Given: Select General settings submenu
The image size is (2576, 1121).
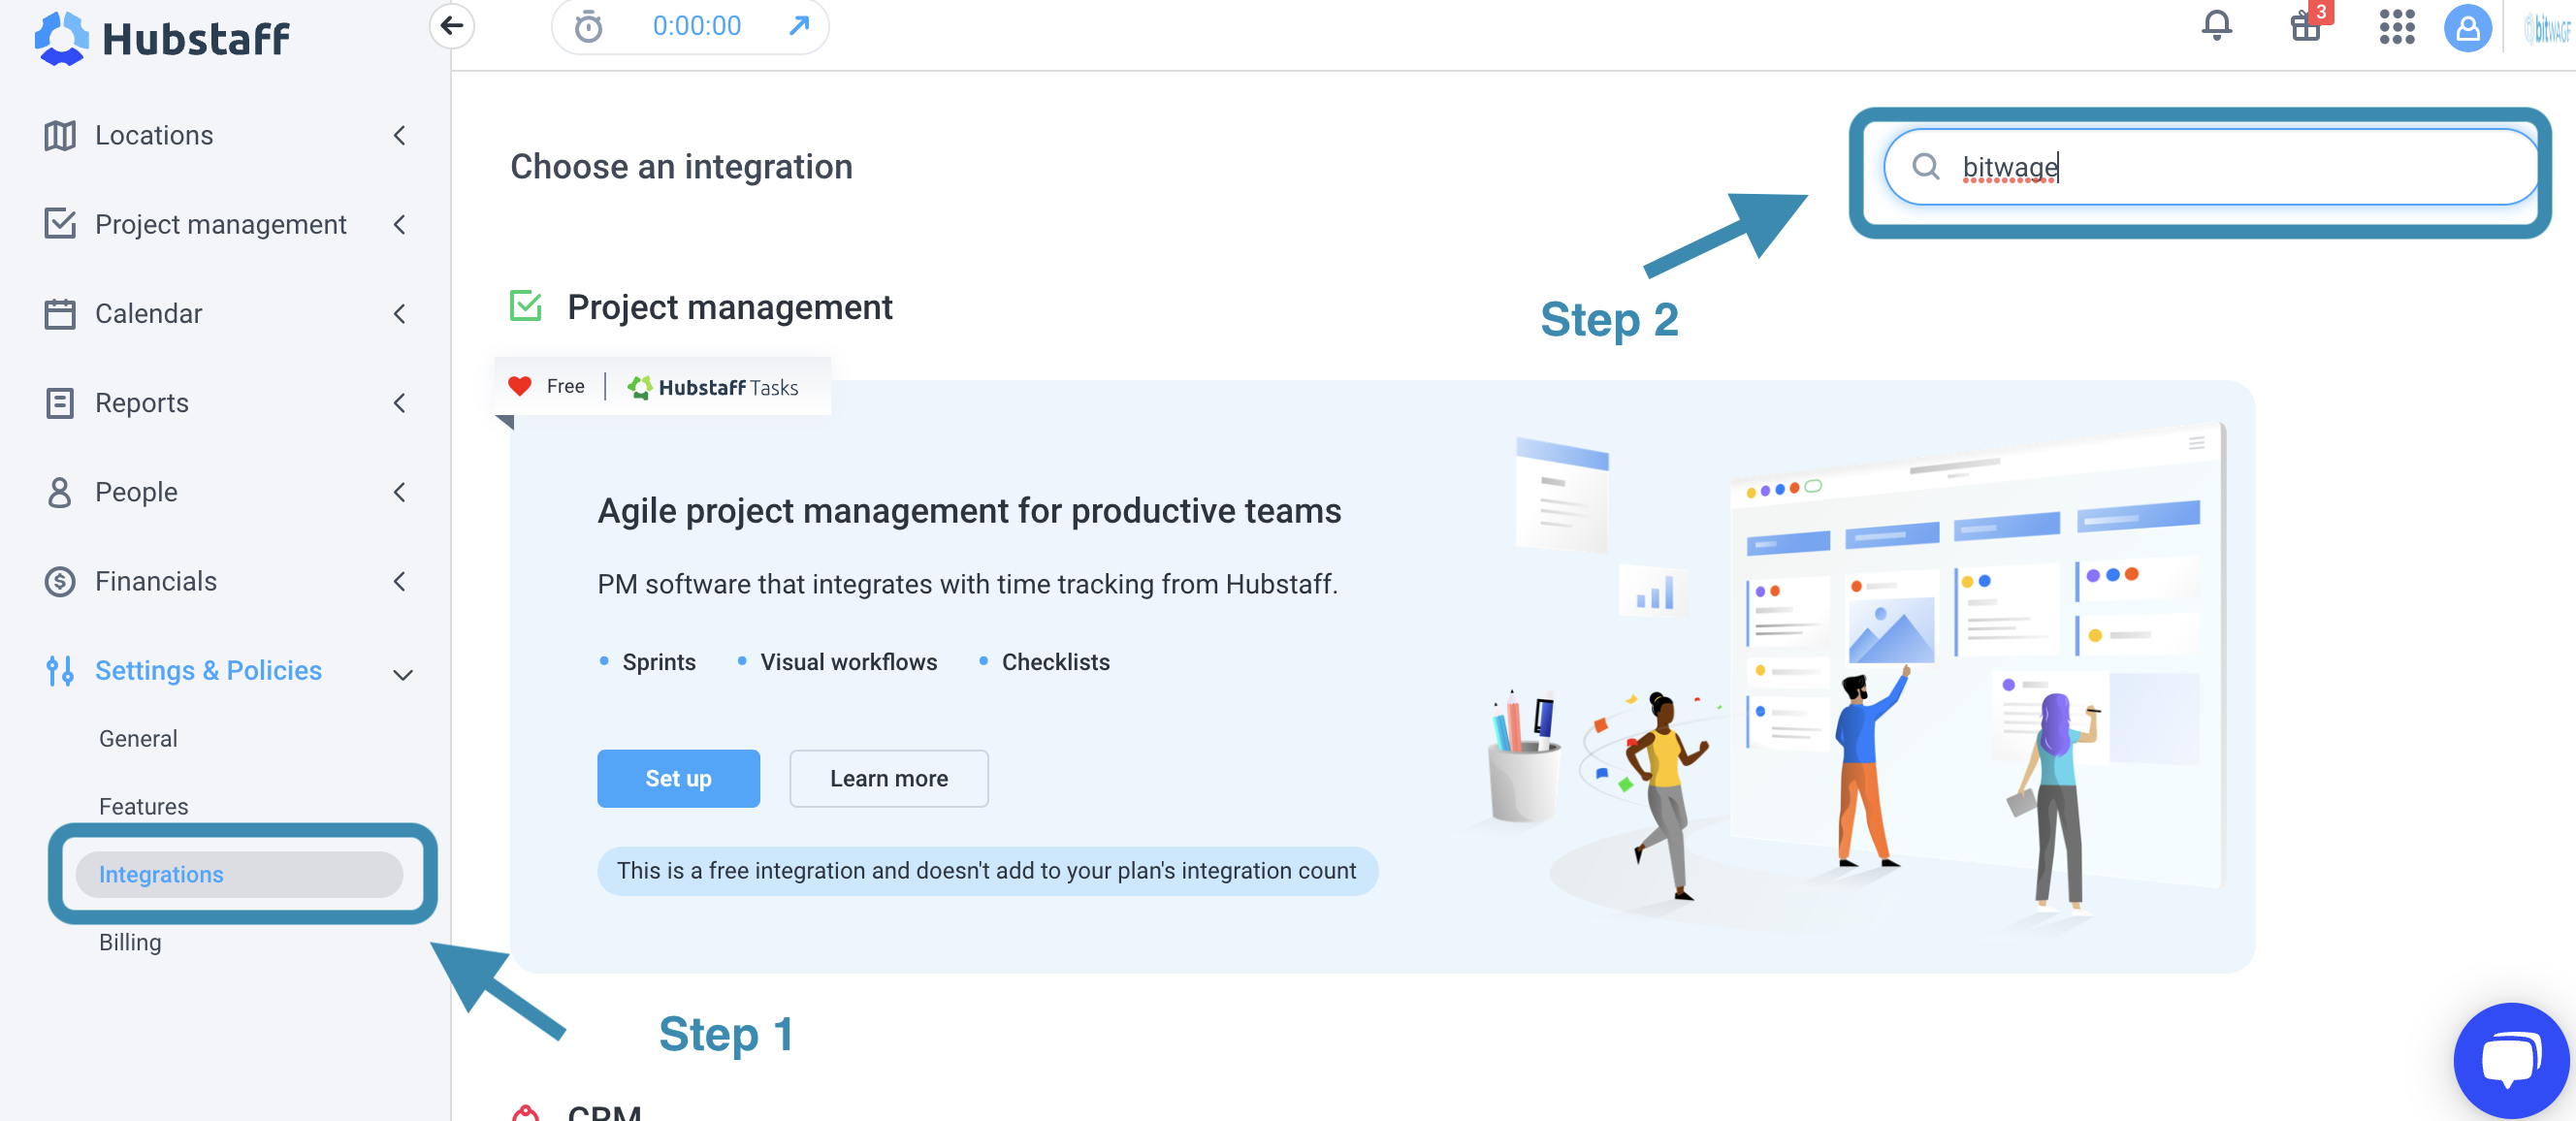Looking at the screenshot, I should pos(138,738).
